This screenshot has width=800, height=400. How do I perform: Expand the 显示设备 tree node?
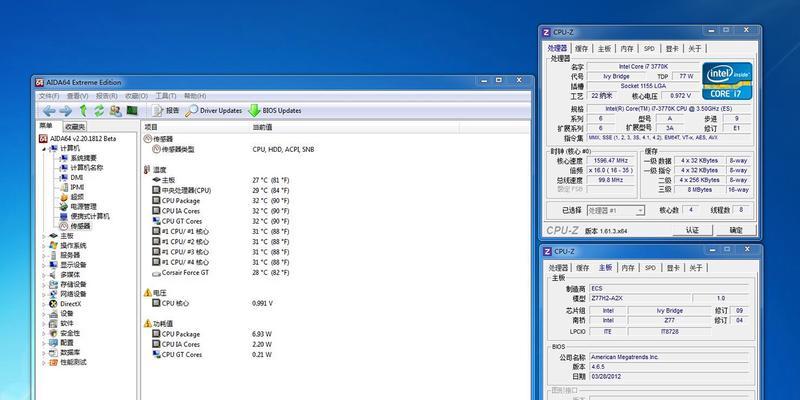[x=44, y=265]
